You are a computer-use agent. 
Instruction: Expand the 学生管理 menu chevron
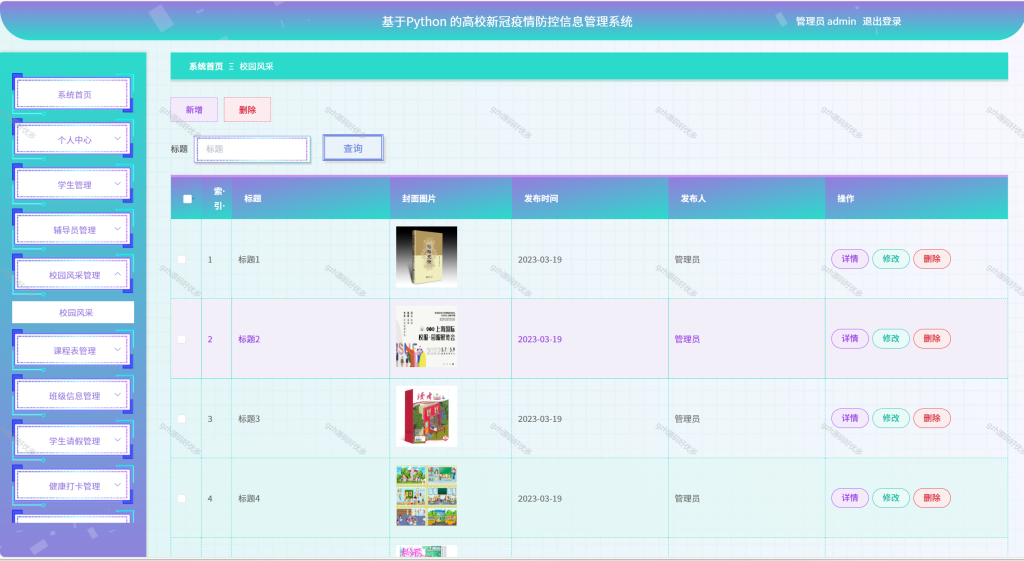coord(118,184)
